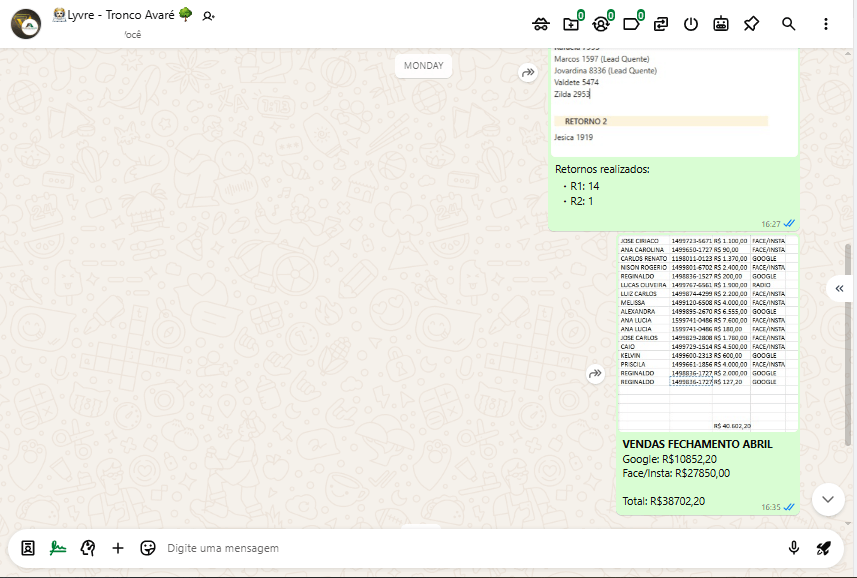This screenshot has height=578, width=857.
Task: Forward the retornos list image message
Action: pos(527,73)
